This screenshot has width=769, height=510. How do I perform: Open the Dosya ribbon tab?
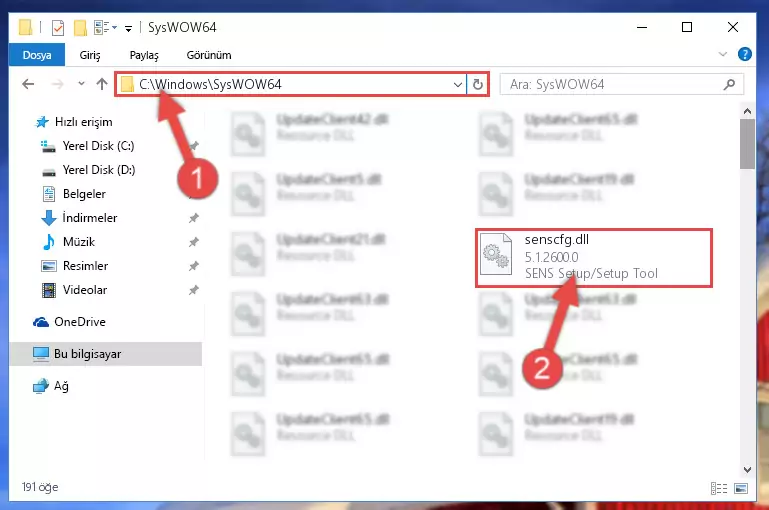pos(37,55)
